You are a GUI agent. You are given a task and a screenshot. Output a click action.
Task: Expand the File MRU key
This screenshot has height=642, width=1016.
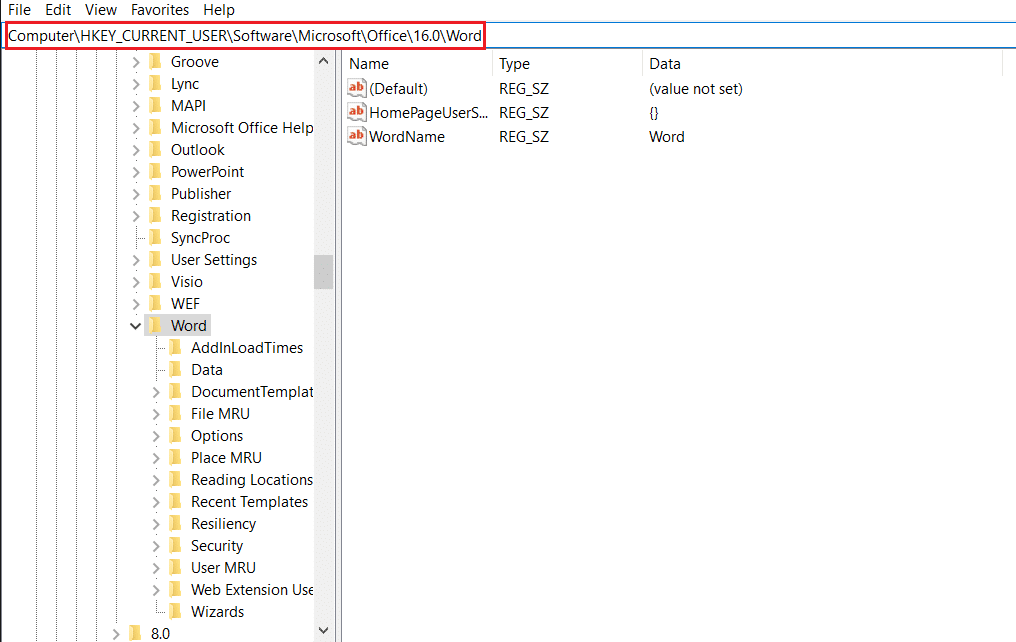coord(156,414)
